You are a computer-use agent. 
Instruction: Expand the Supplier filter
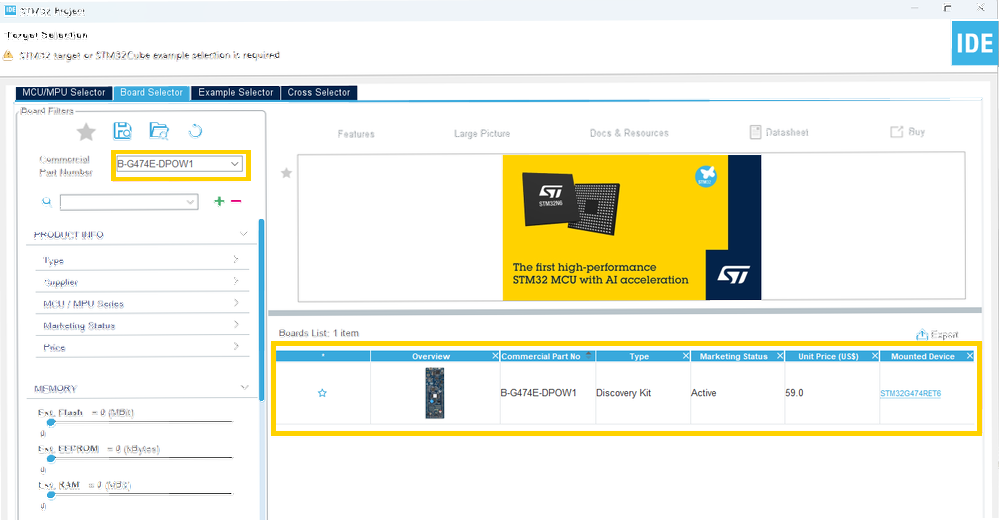click(236, 281)
